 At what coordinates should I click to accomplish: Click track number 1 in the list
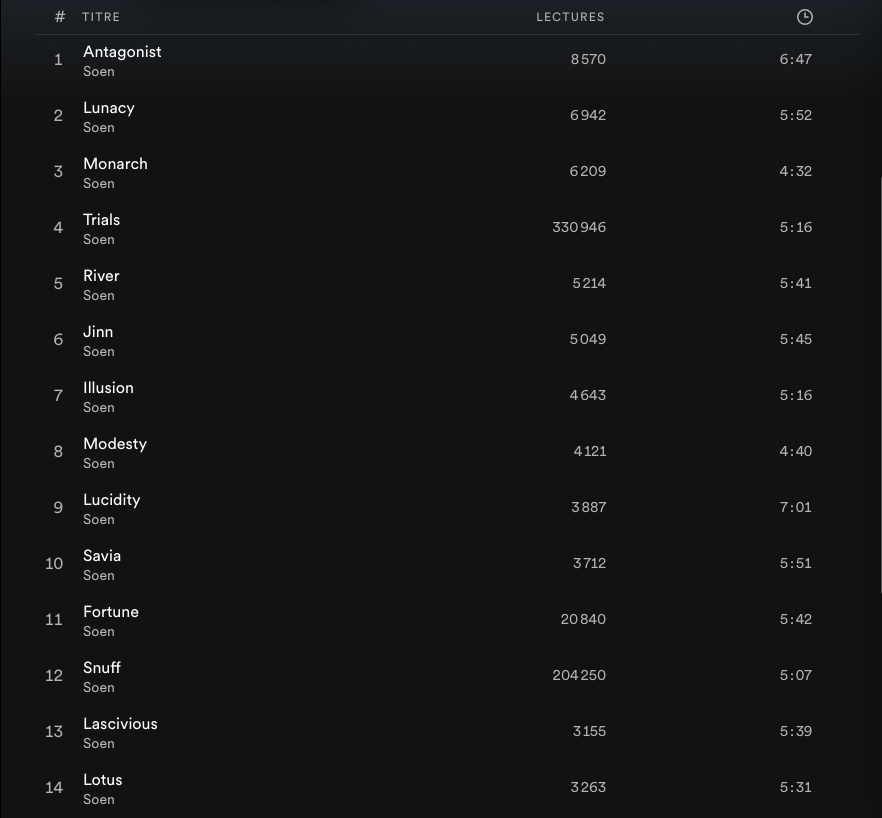click(58, 60)
